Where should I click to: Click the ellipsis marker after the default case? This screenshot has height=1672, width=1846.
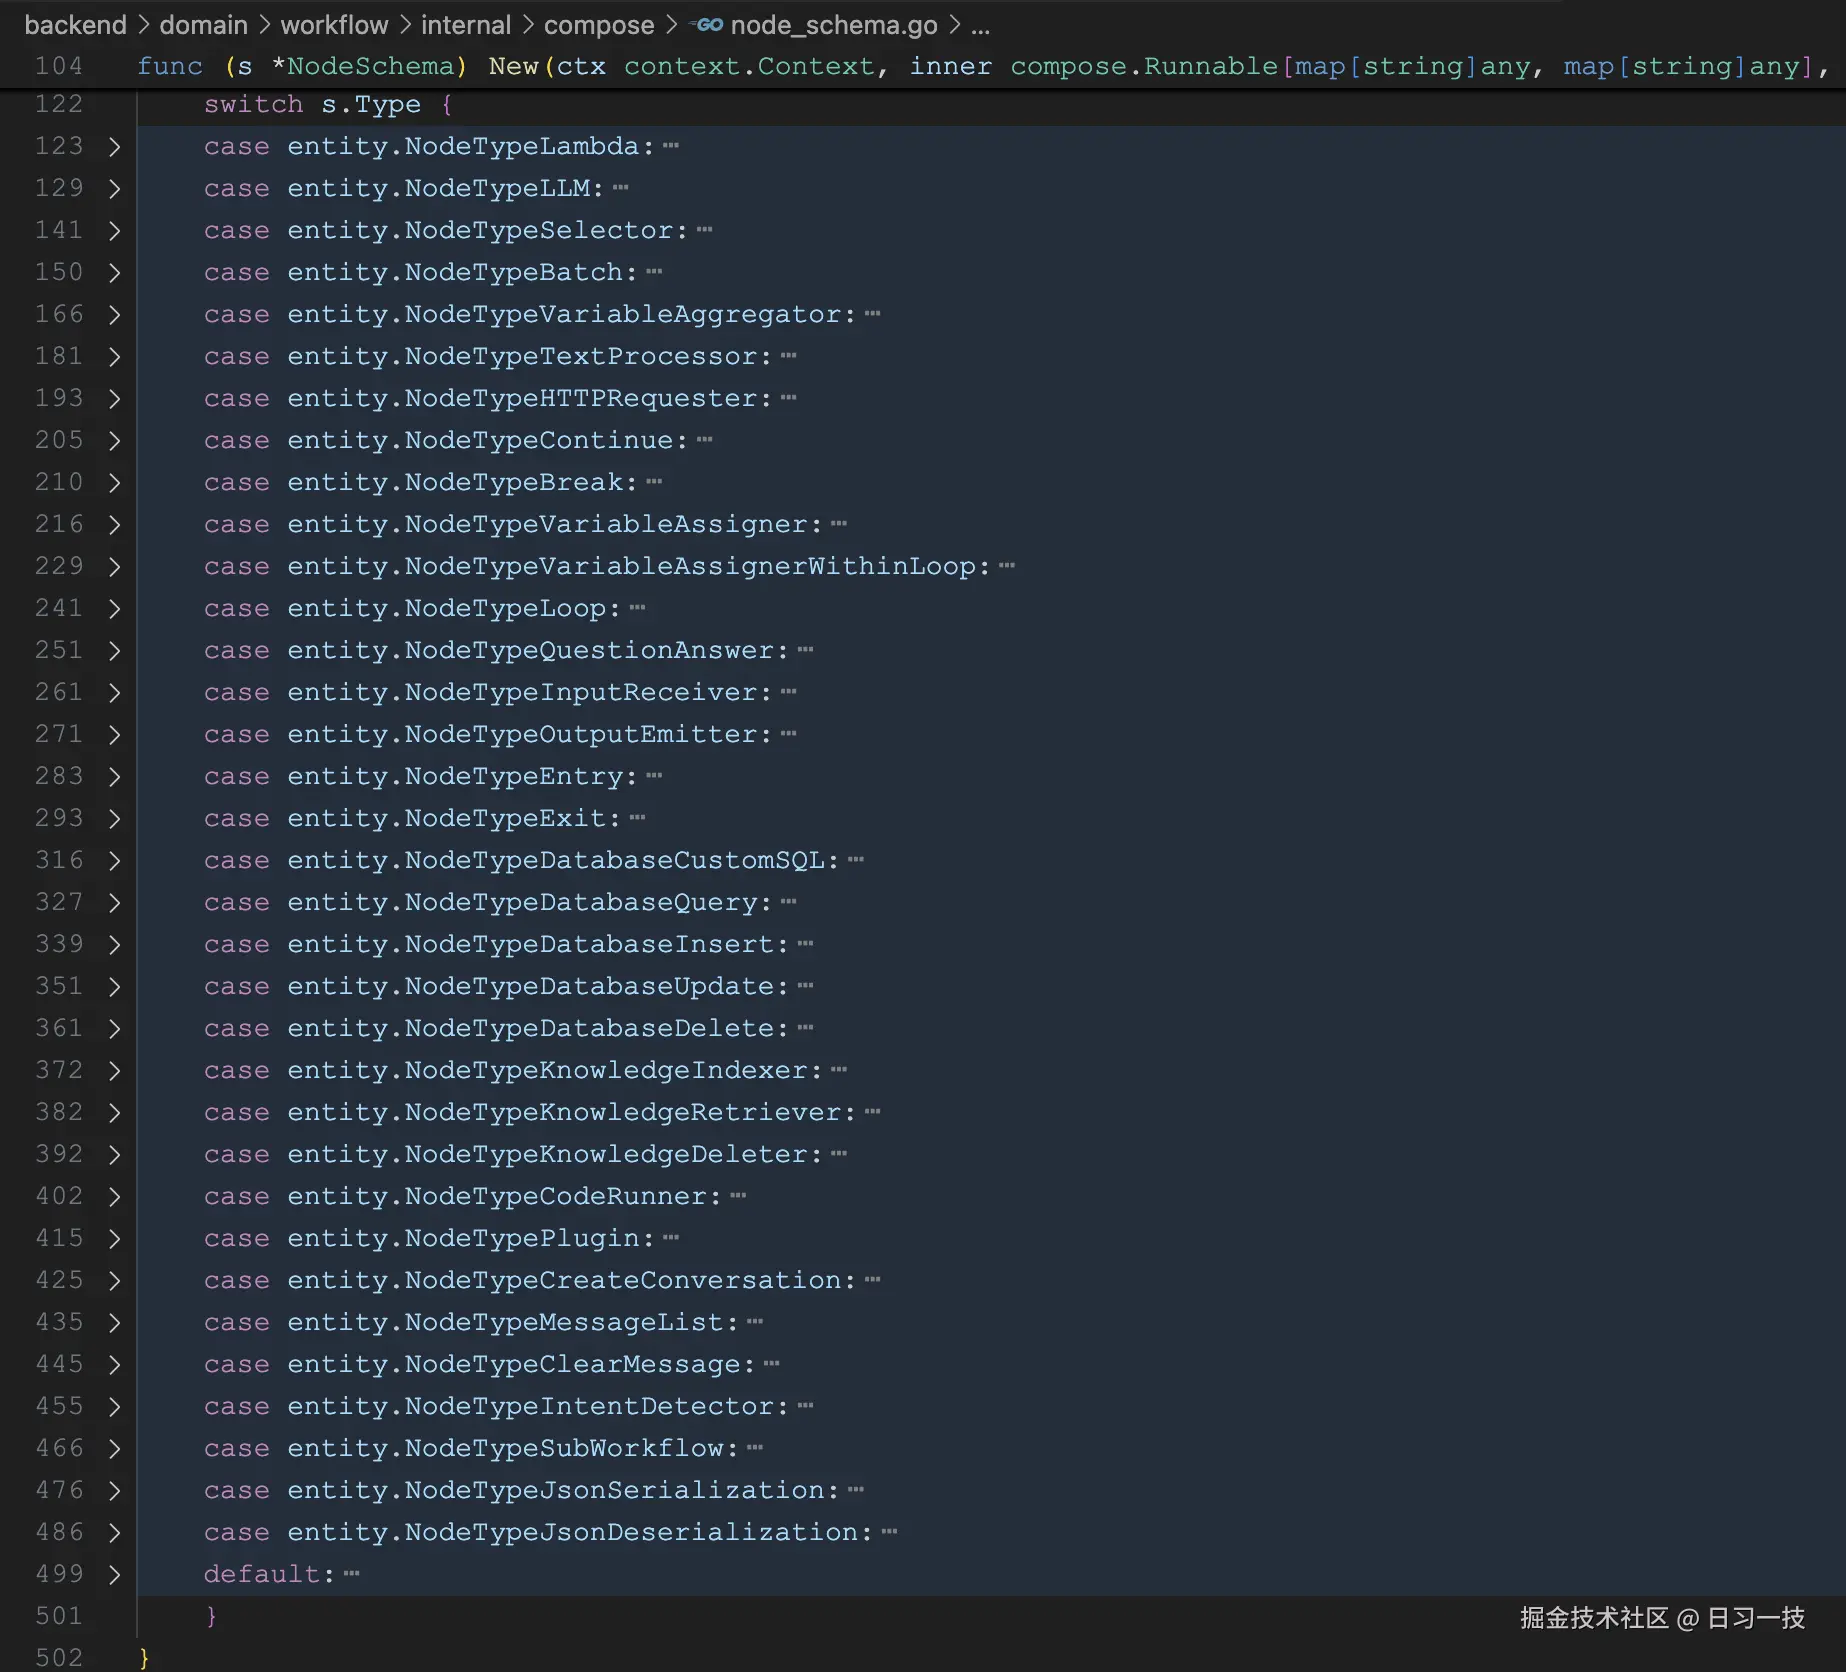tap(352, 1573)
